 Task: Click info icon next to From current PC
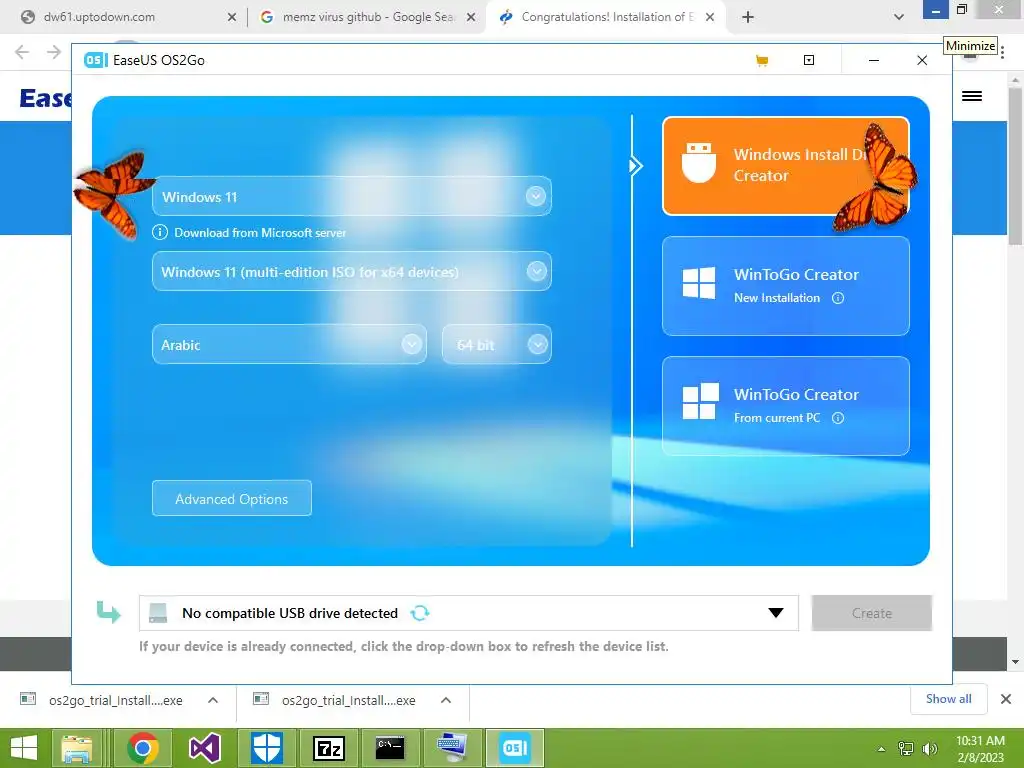tap(838, 418)
